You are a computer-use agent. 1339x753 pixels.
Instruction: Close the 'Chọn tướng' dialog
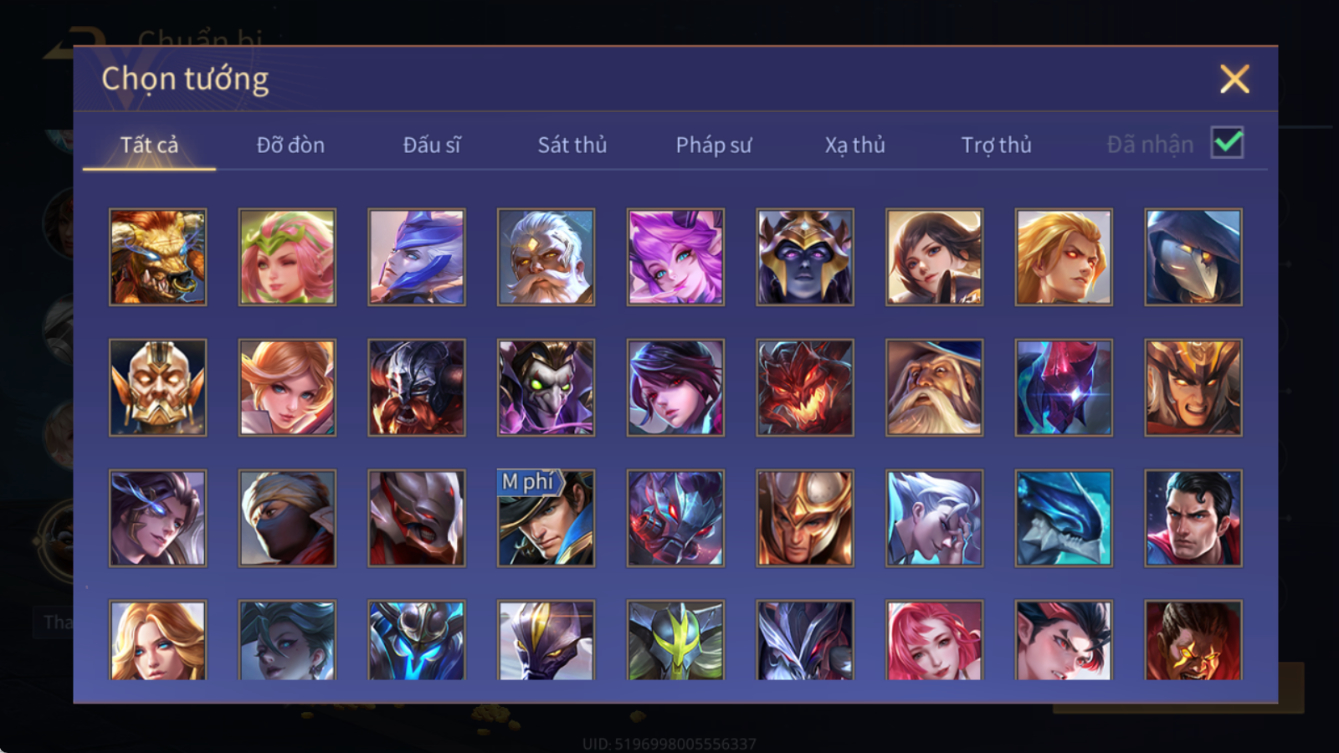(1234, 79)
